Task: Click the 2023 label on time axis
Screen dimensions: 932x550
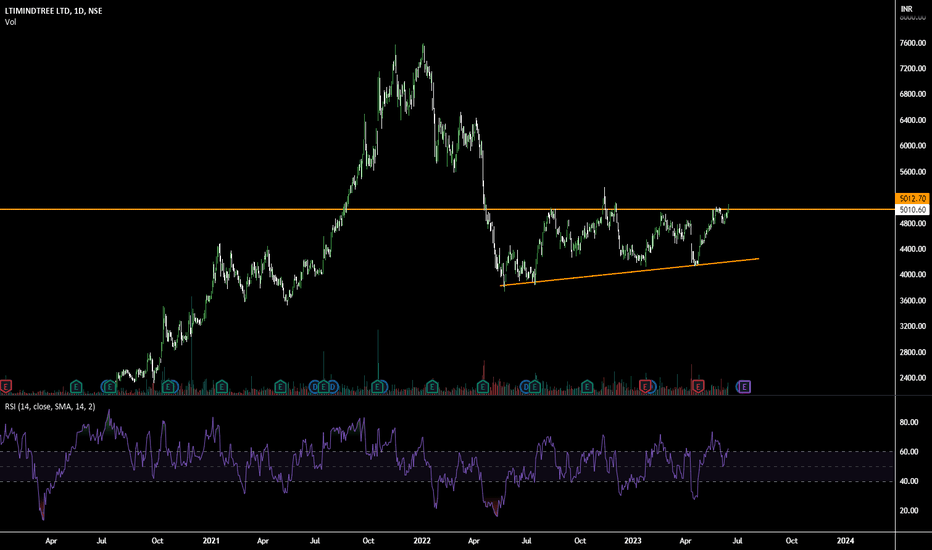Action: tap(632, 540)
